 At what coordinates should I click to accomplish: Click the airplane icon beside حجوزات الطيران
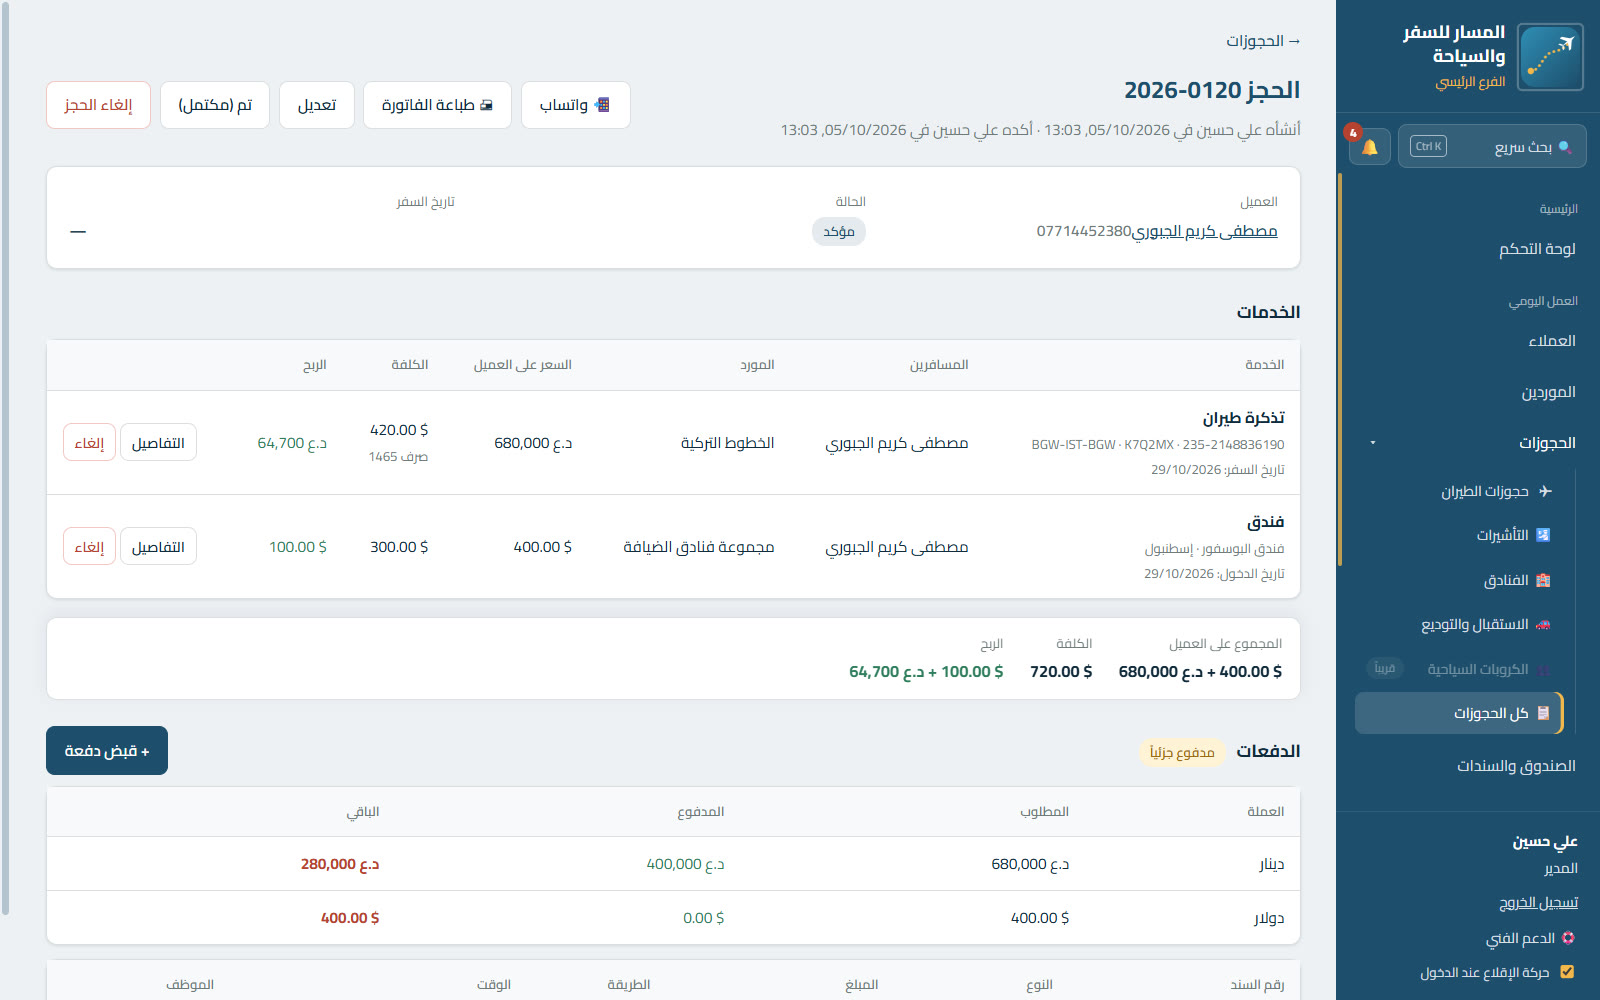click(1545, 491)
